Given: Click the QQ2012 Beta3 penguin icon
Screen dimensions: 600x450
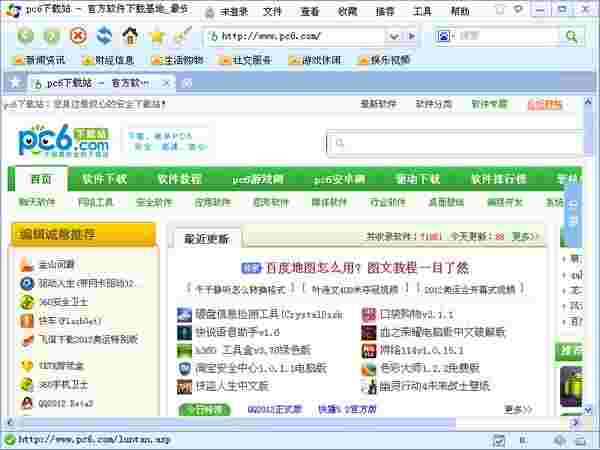Looking at the screenshot, I should (x=27, y=403).
